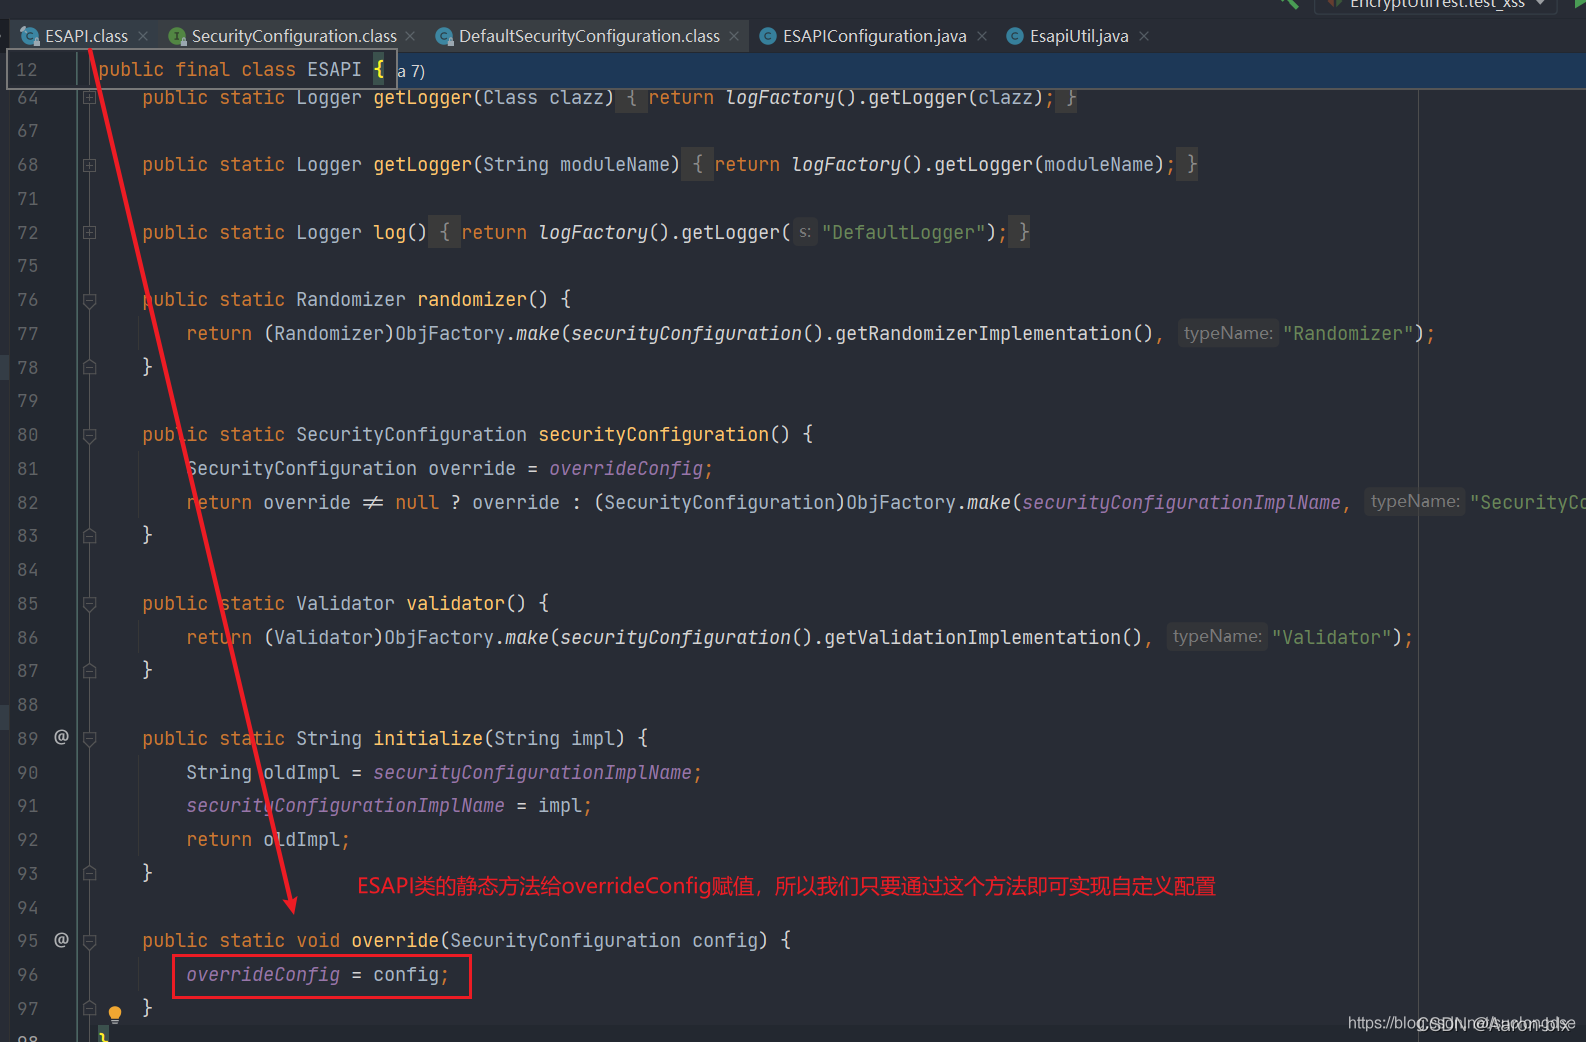
Task: Click securityConfigurationImplName on line 90
Action: coord(532,772)
